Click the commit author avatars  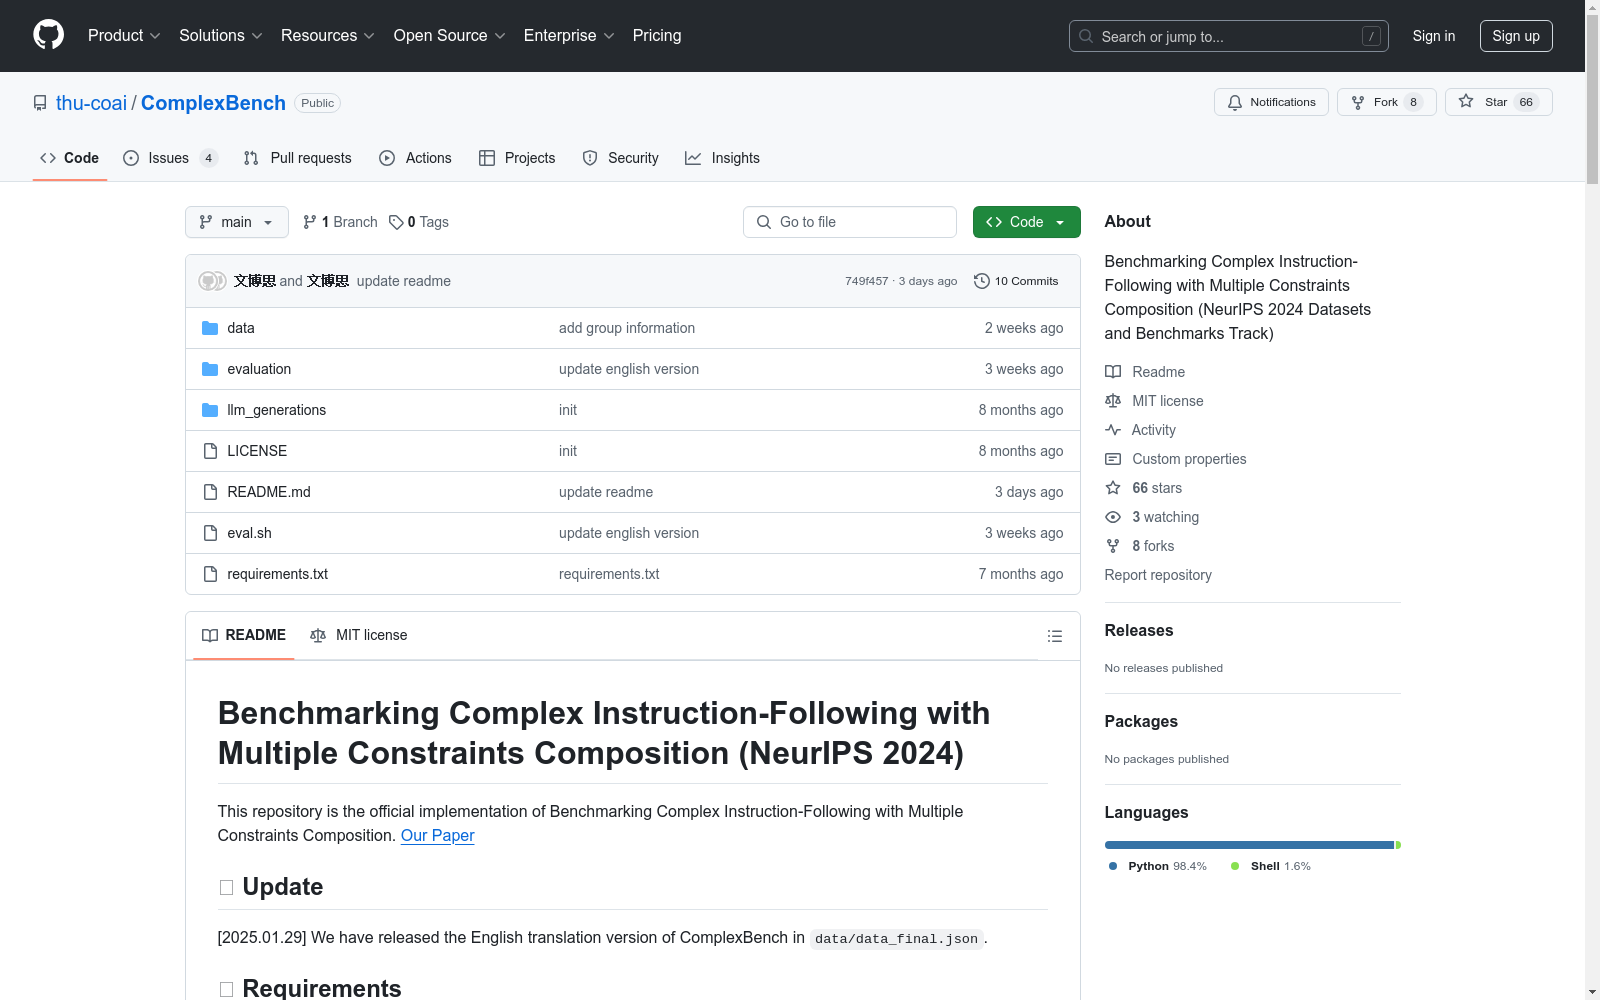[212, 281]
